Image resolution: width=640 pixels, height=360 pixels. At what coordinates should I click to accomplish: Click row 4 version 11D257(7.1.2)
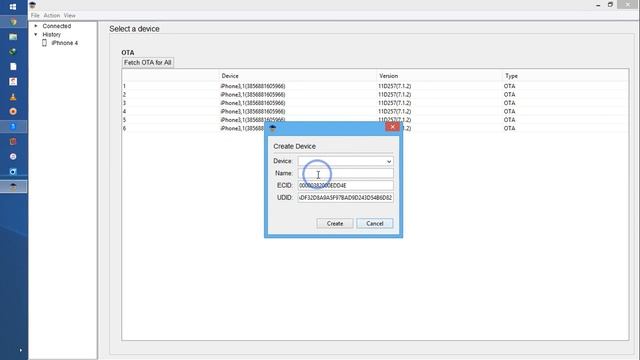[x=395, y=111]
